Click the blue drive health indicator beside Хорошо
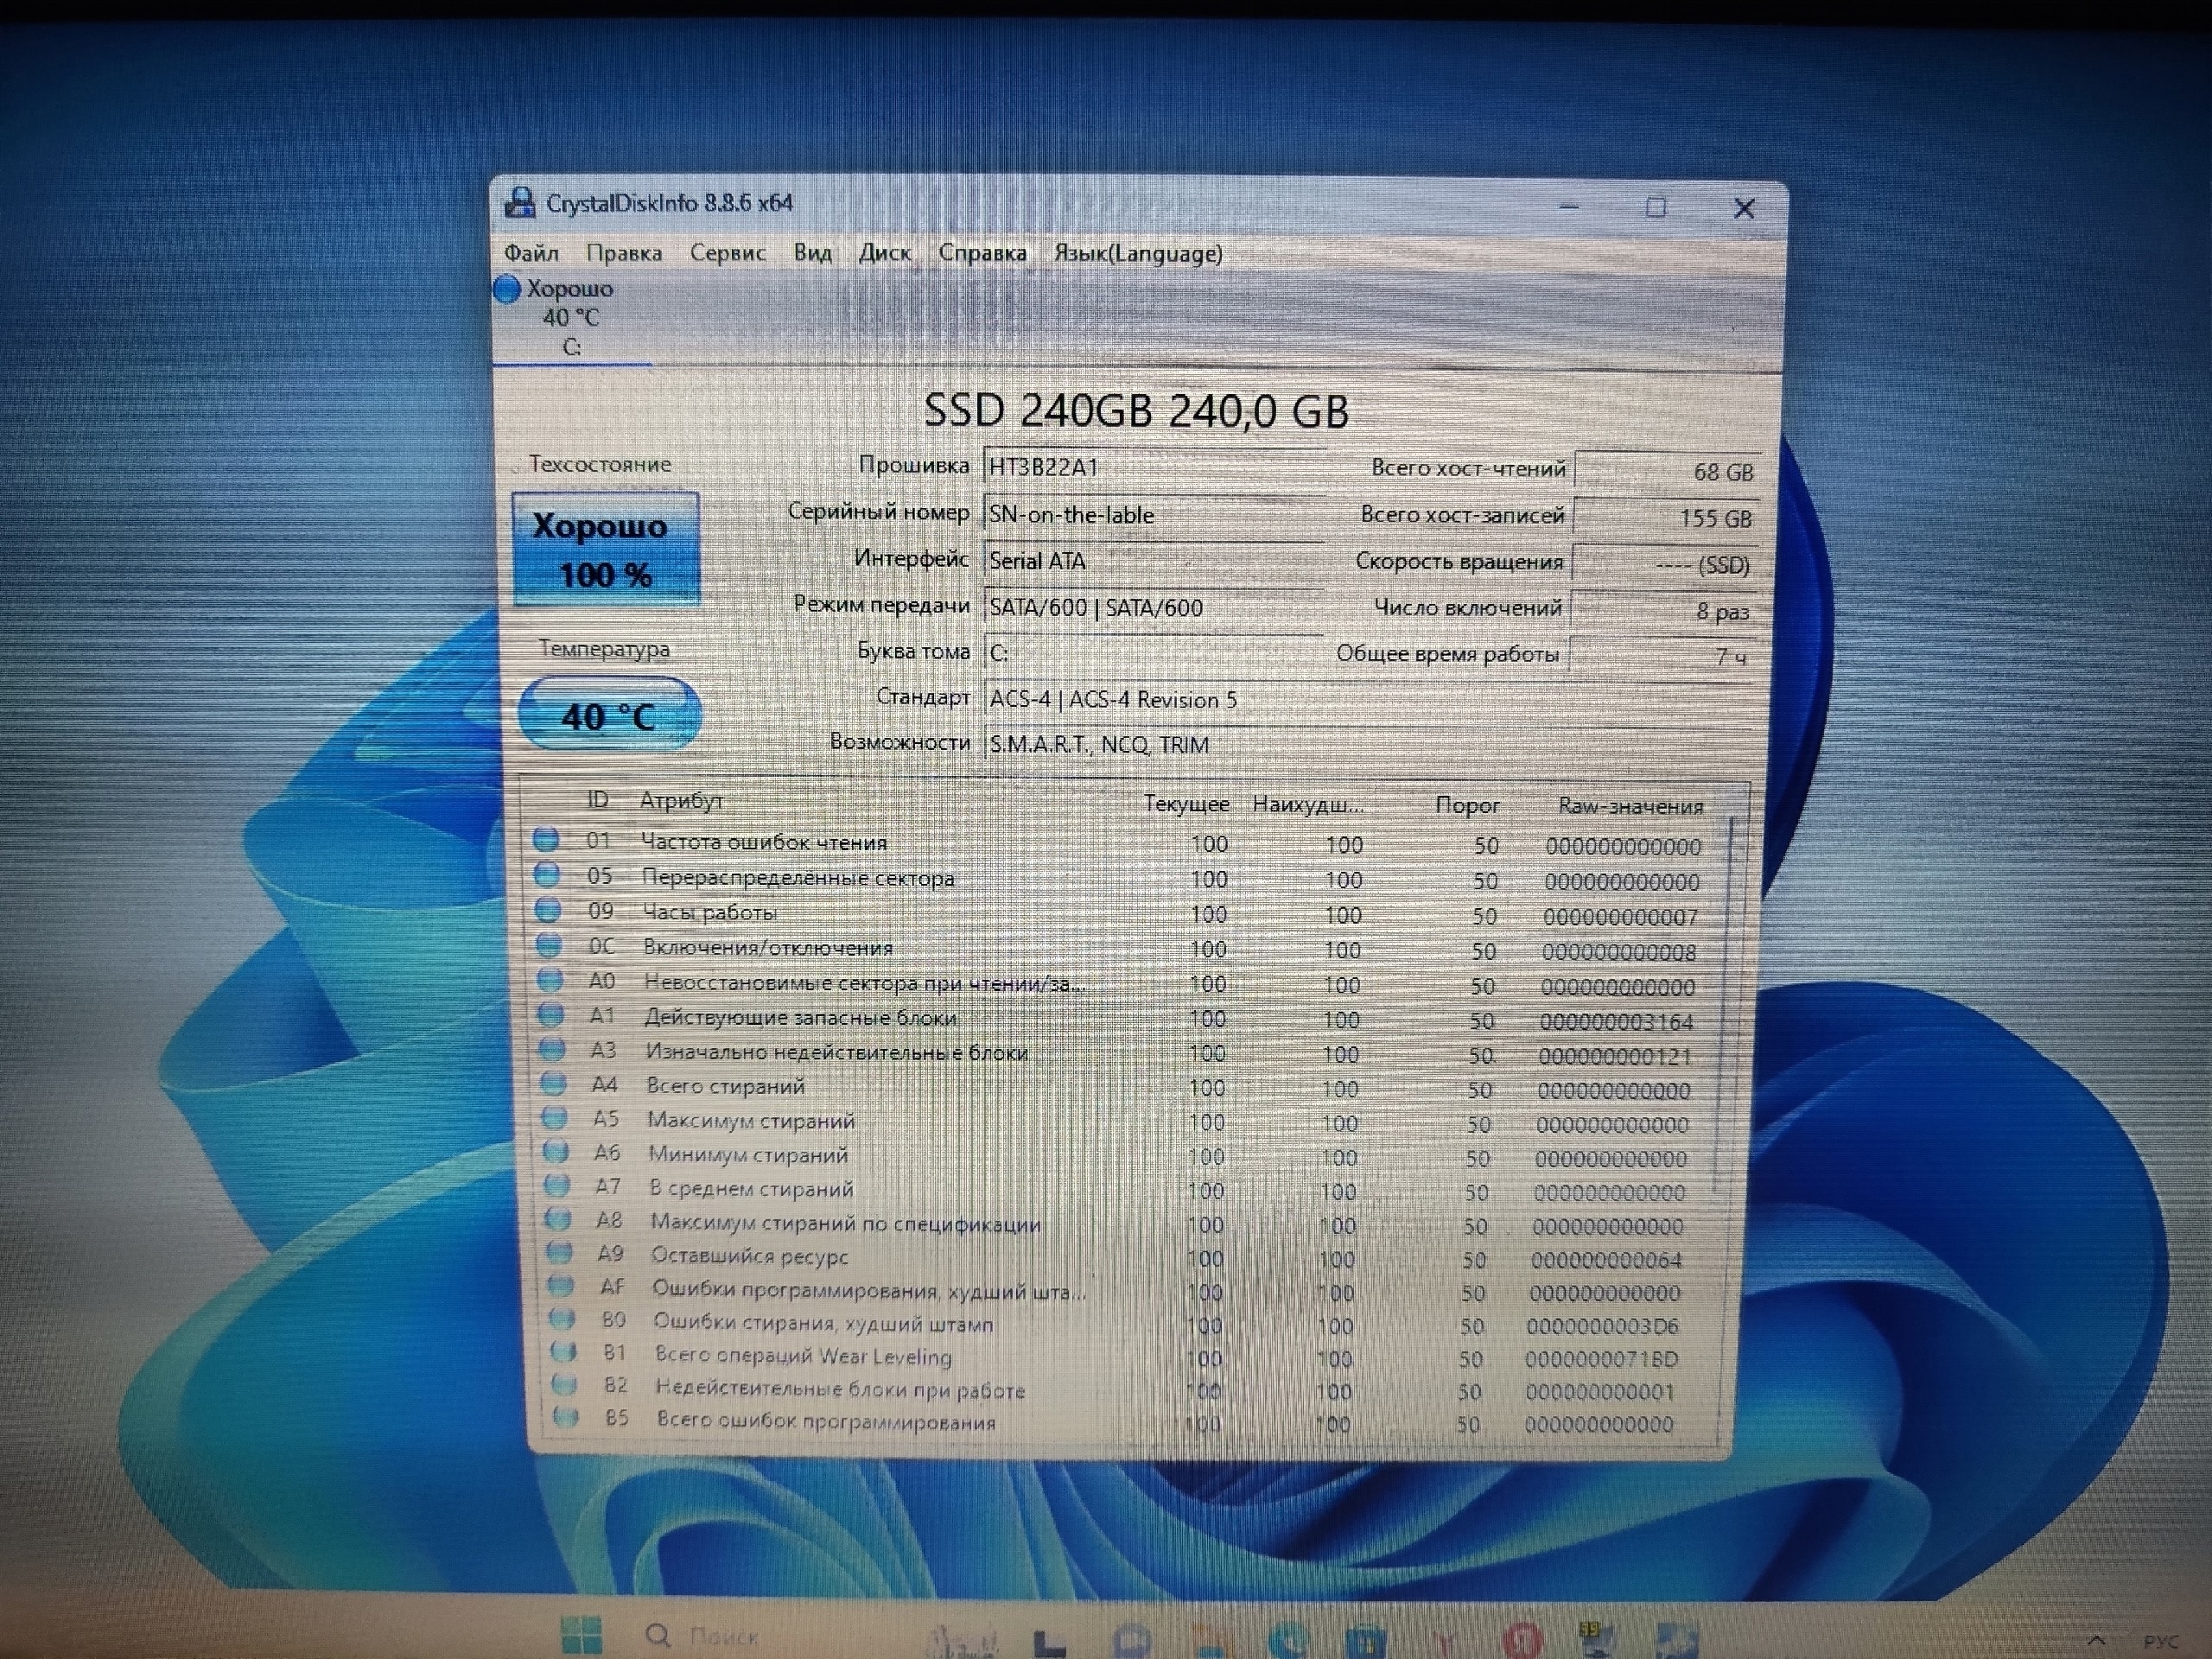The width and height of the screenshot is (2212, 1659). [508, 289]
